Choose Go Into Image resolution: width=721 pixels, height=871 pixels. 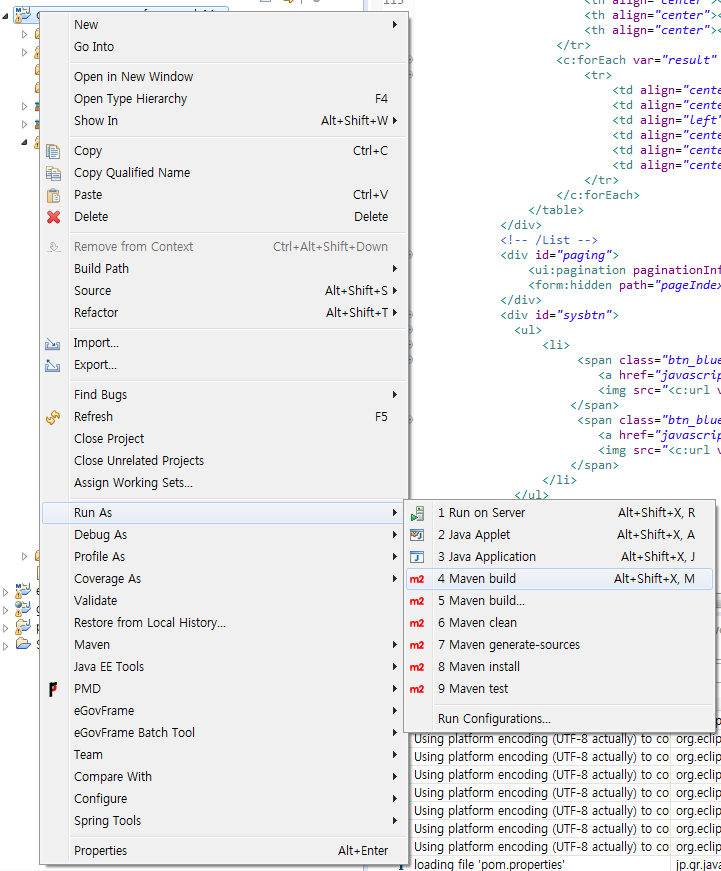(x=224, y=47)
